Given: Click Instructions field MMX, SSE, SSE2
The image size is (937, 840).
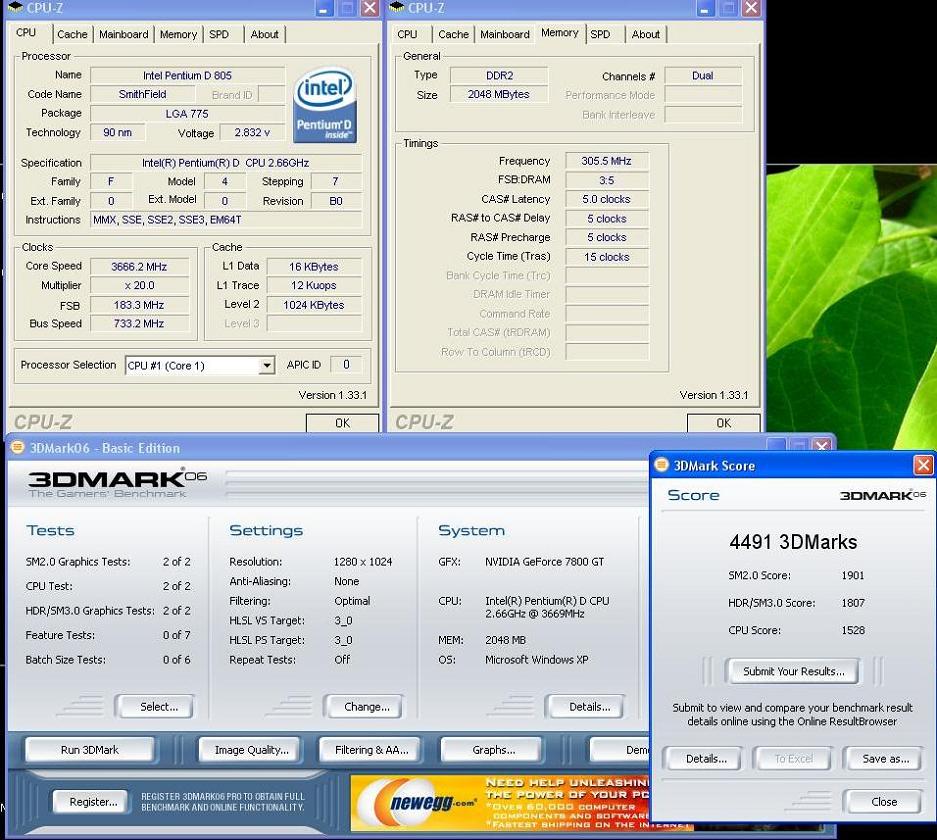Looking at the screenshot, I should click(x=226, y=219).
